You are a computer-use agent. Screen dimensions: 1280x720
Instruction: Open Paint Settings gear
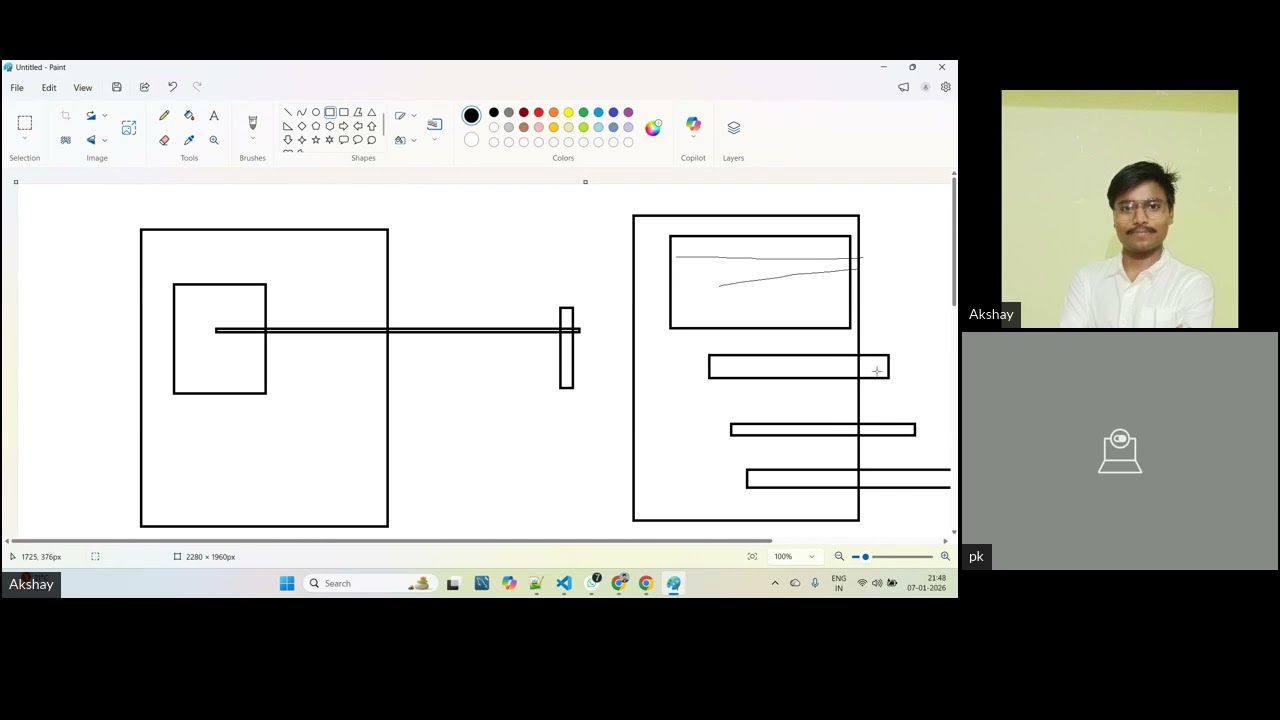tap(946, 88)
